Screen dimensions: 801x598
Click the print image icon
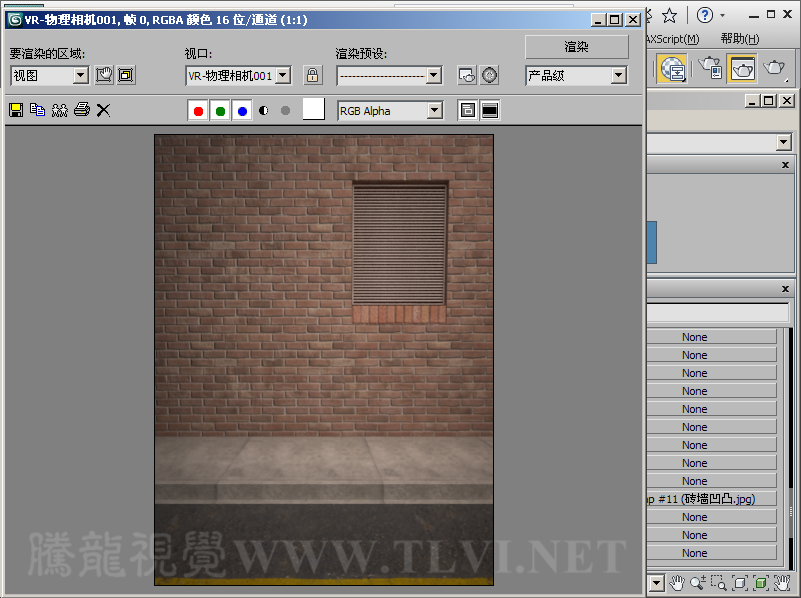click(82, 110)
